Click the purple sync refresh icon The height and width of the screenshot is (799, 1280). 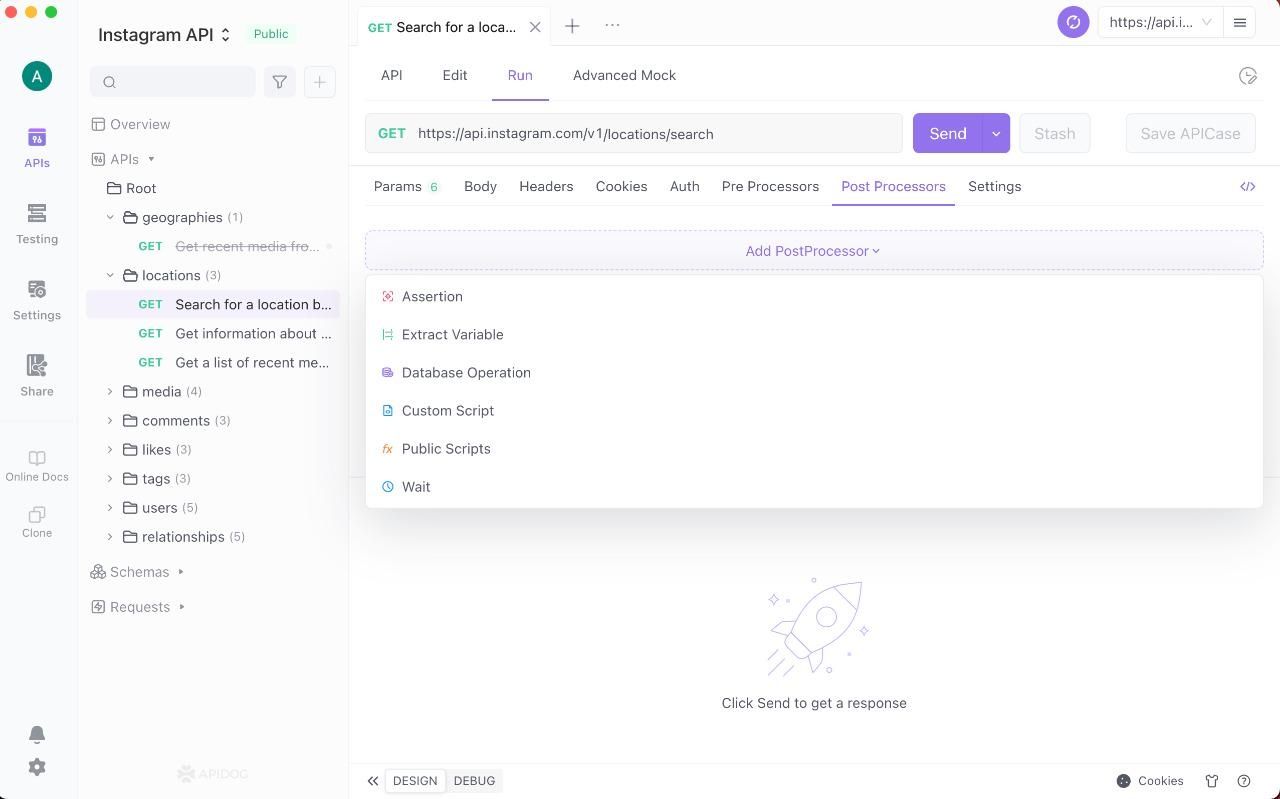1073,22
